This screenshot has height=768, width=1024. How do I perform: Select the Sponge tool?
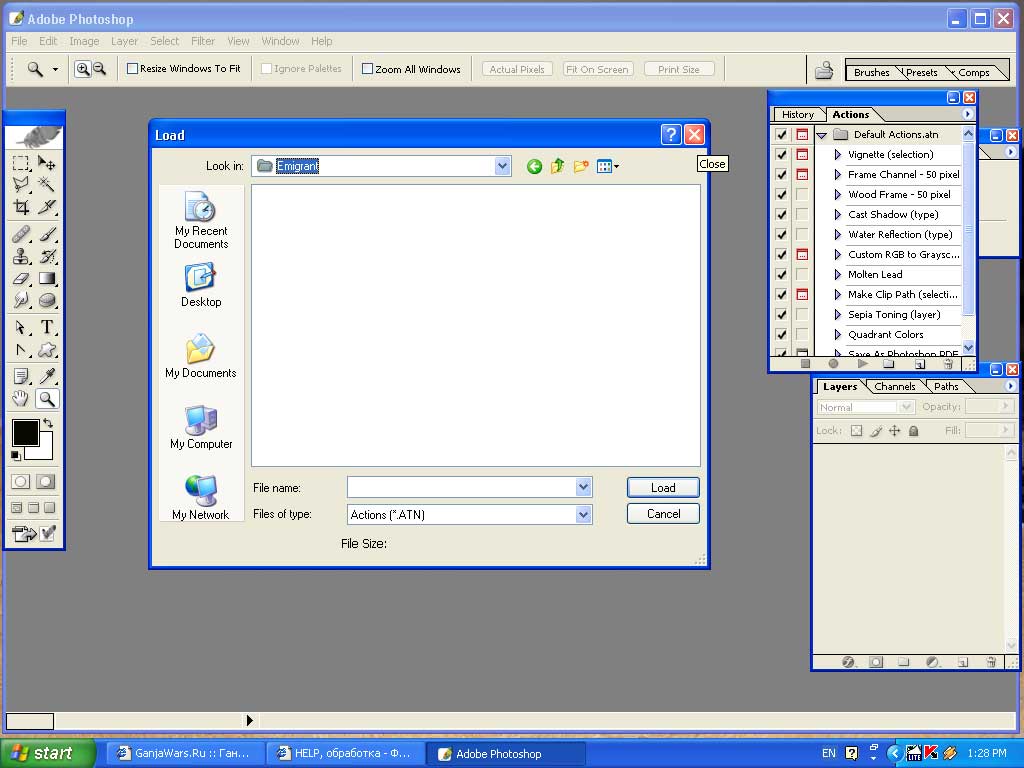pos(47,300)
